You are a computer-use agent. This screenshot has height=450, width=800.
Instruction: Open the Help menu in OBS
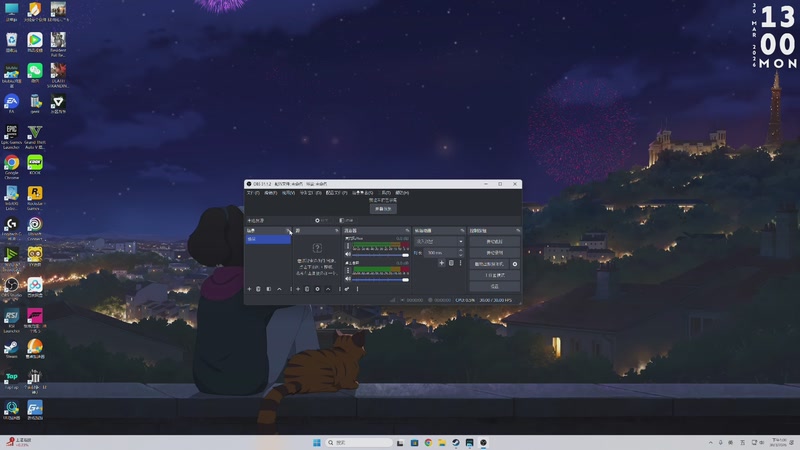click(x=402, y=193)
